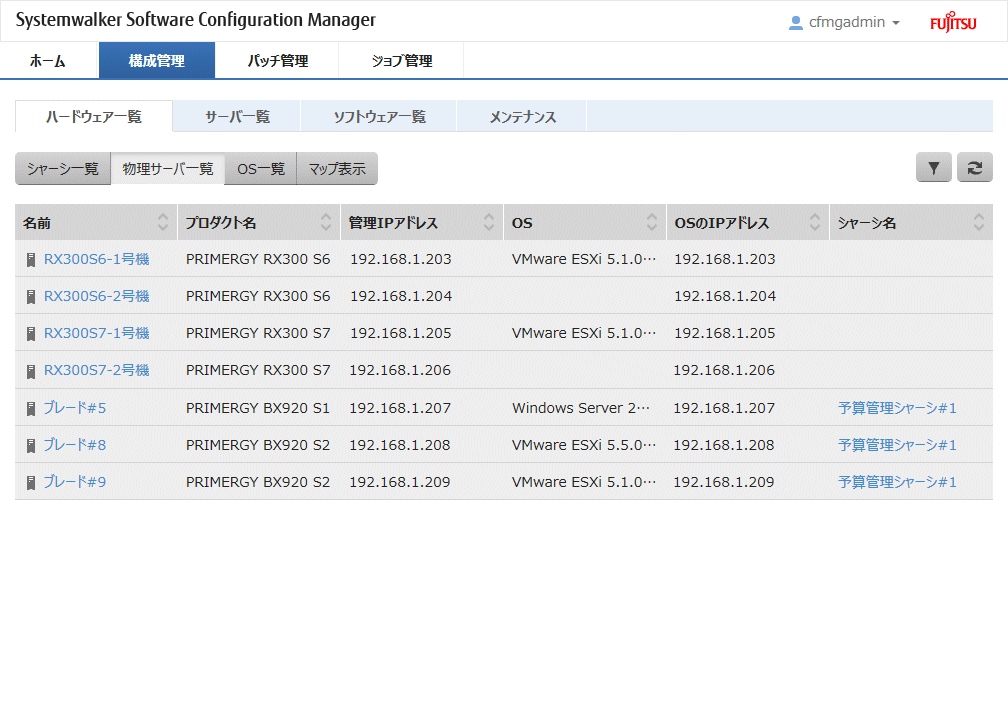The width and height of the screenshot is (1008, 705).
Task: Show the シャーシ一覧 view
Action: [x=62, y=169]
